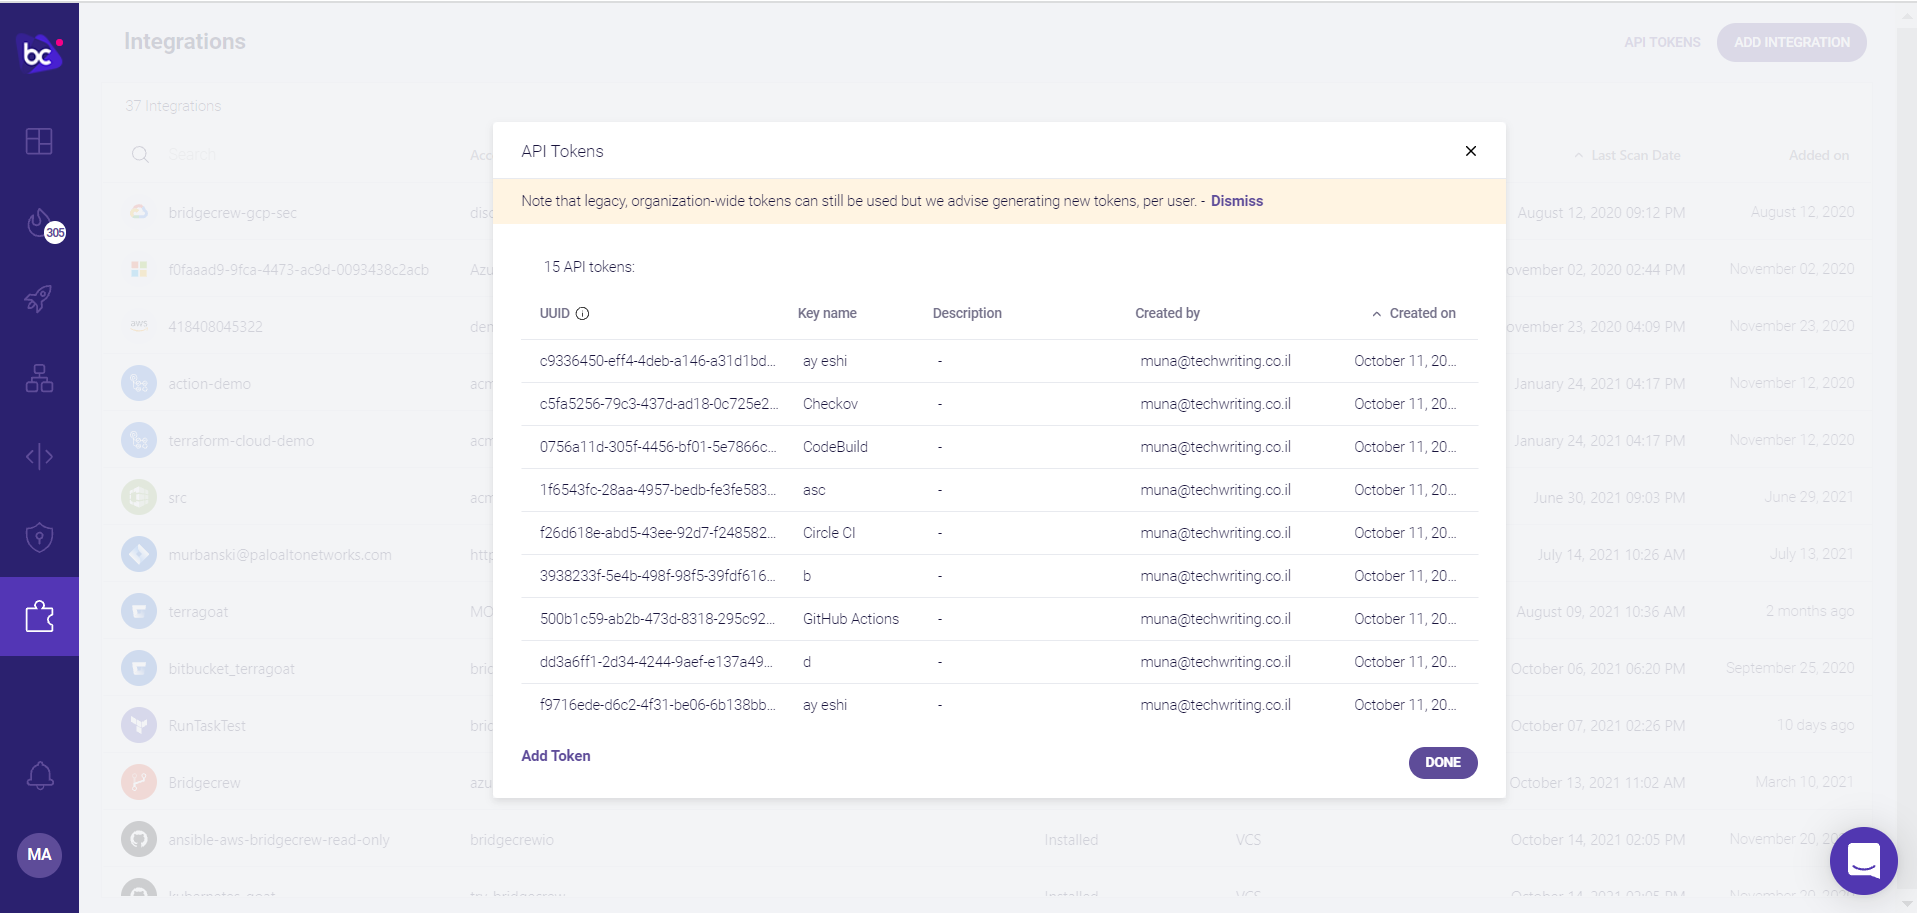Open the hierarchy diagram sidebar icon
The image size is (1917, 913).
[39, 378]
